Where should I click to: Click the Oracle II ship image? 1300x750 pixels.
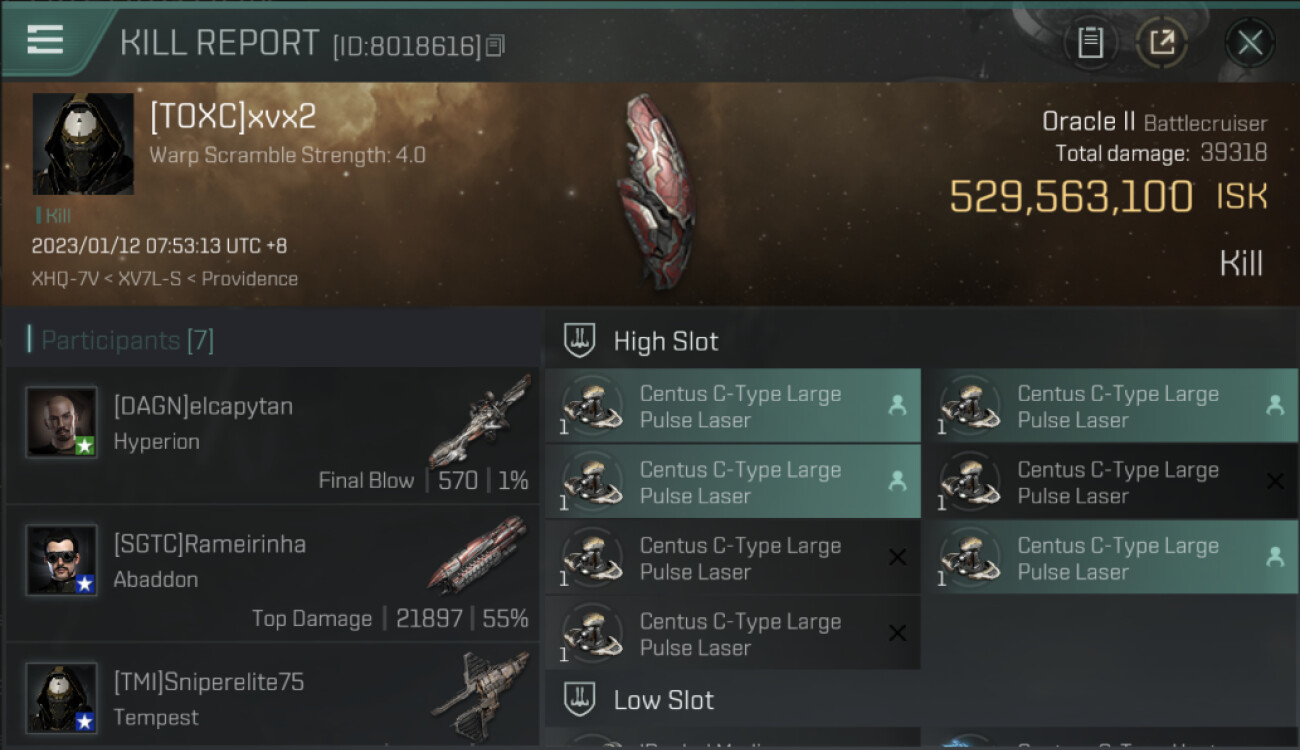pos(655,190)
